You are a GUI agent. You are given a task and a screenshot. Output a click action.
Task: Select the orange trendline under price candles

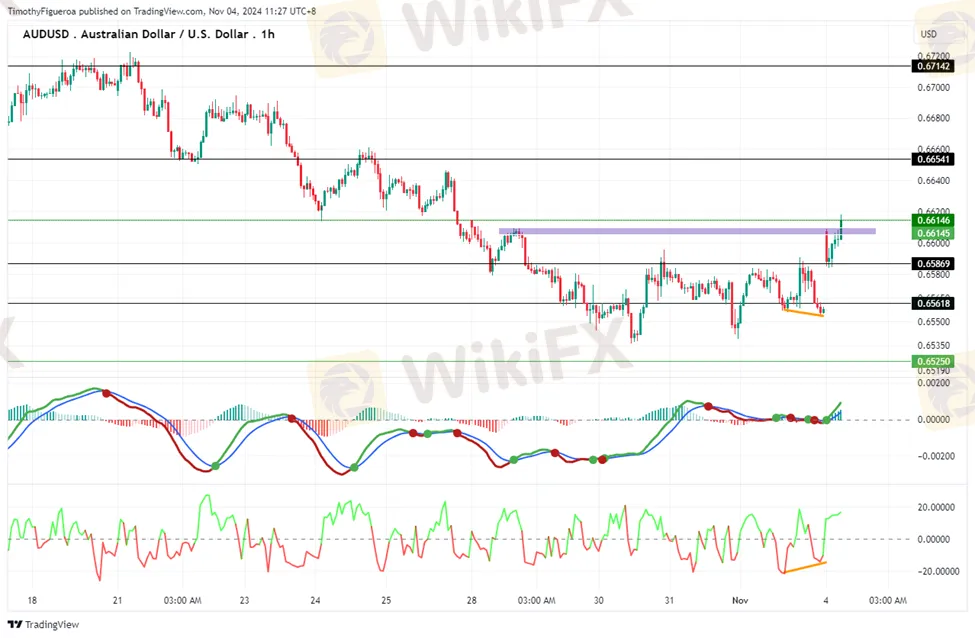click(803, 312)
